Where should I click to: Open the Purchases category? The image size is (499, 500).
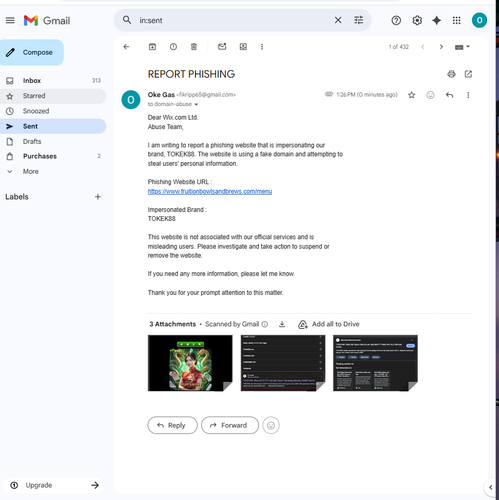[x=53, y=156]
